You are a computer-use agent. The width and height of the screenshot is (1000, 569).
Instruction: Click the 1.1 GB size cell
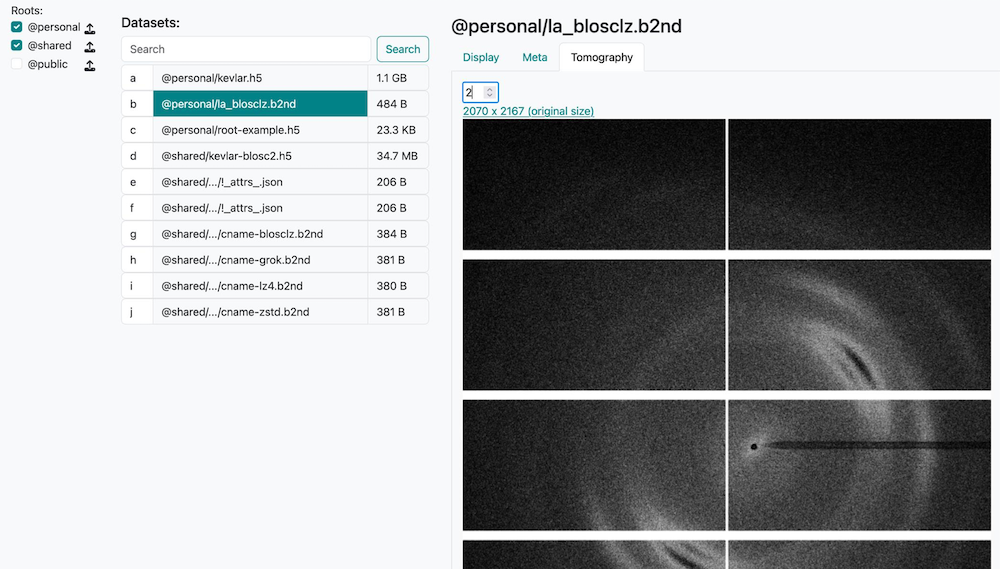pyautogui.click(x=398, y=78)
